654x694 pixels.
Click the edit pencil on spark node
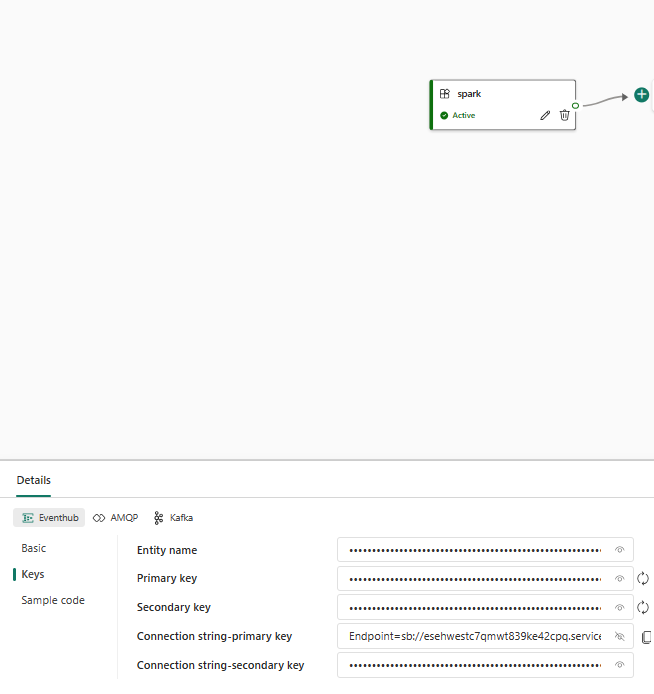click(x=545, y=115)
